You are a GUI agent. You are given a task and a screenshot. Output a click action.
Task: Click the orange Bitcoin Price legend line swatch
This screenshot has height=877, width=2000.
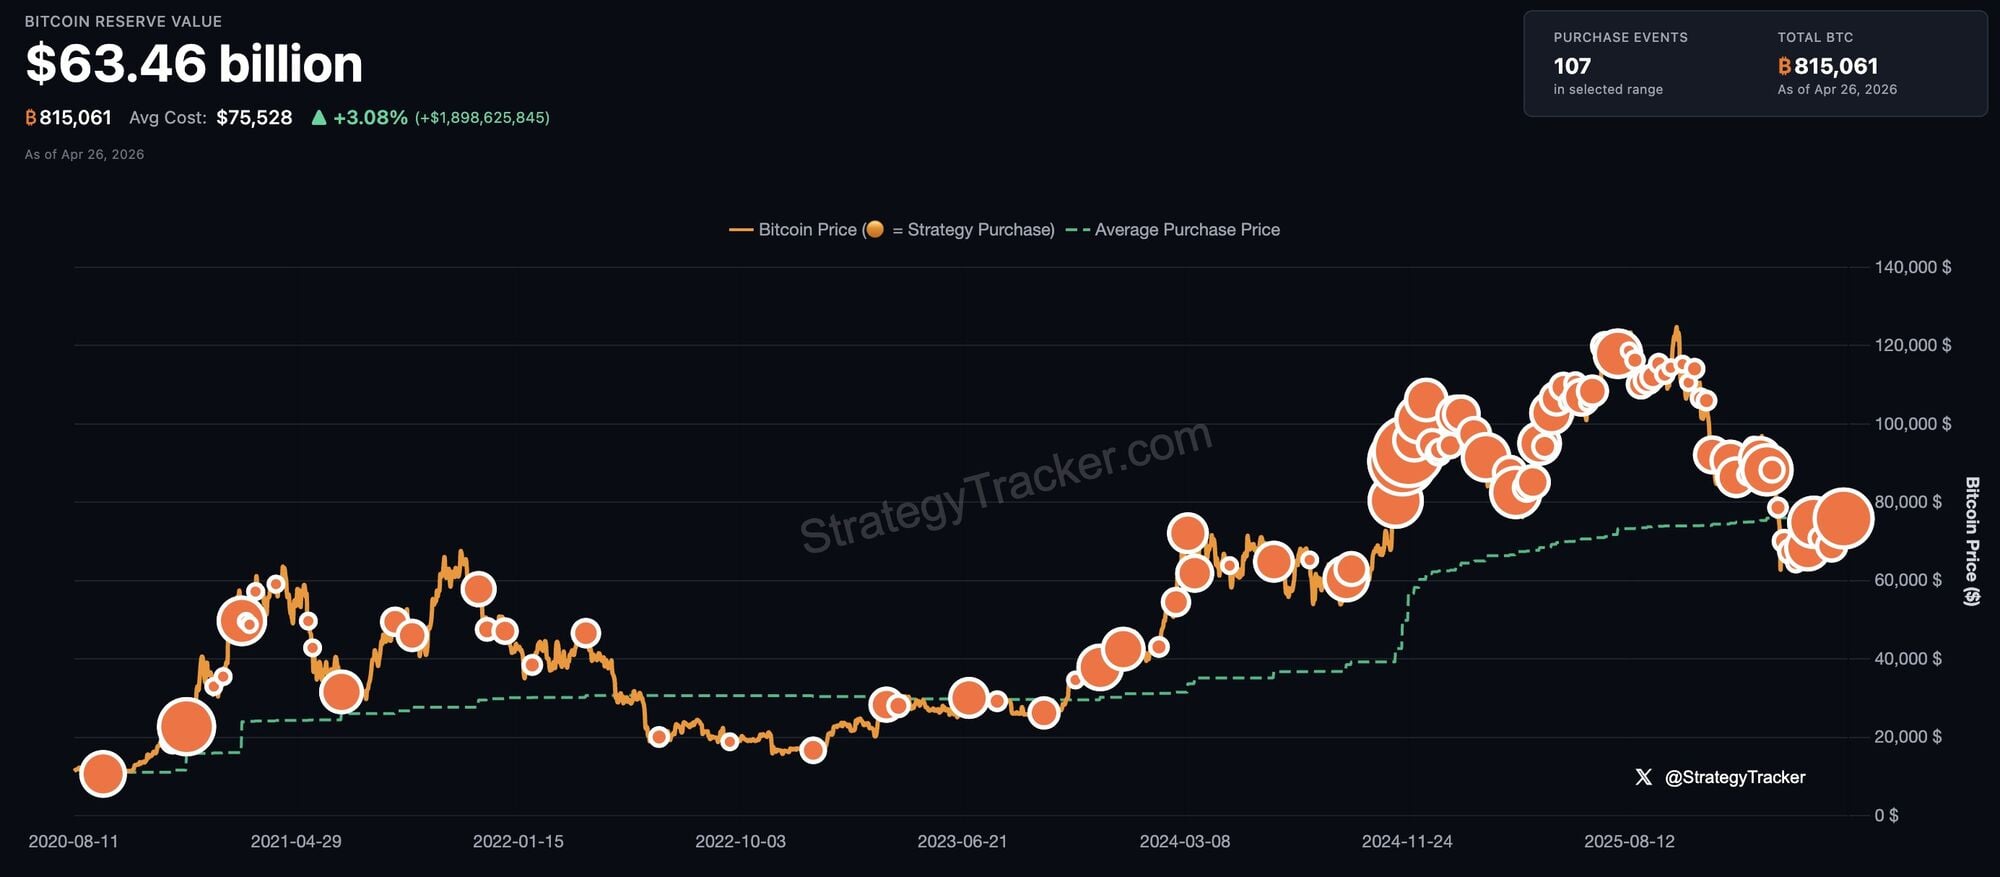click(x=741, y=230)
